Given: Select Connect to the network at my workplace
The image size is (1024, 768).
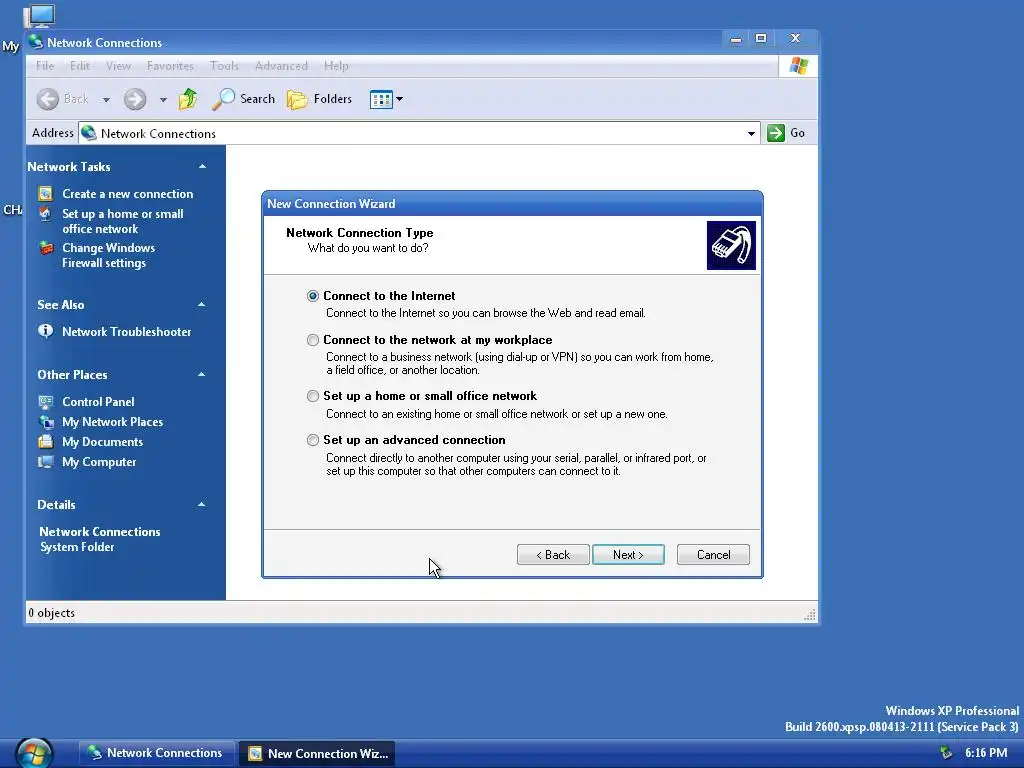Looking at the screenshot, I should (x=313, y=340).
